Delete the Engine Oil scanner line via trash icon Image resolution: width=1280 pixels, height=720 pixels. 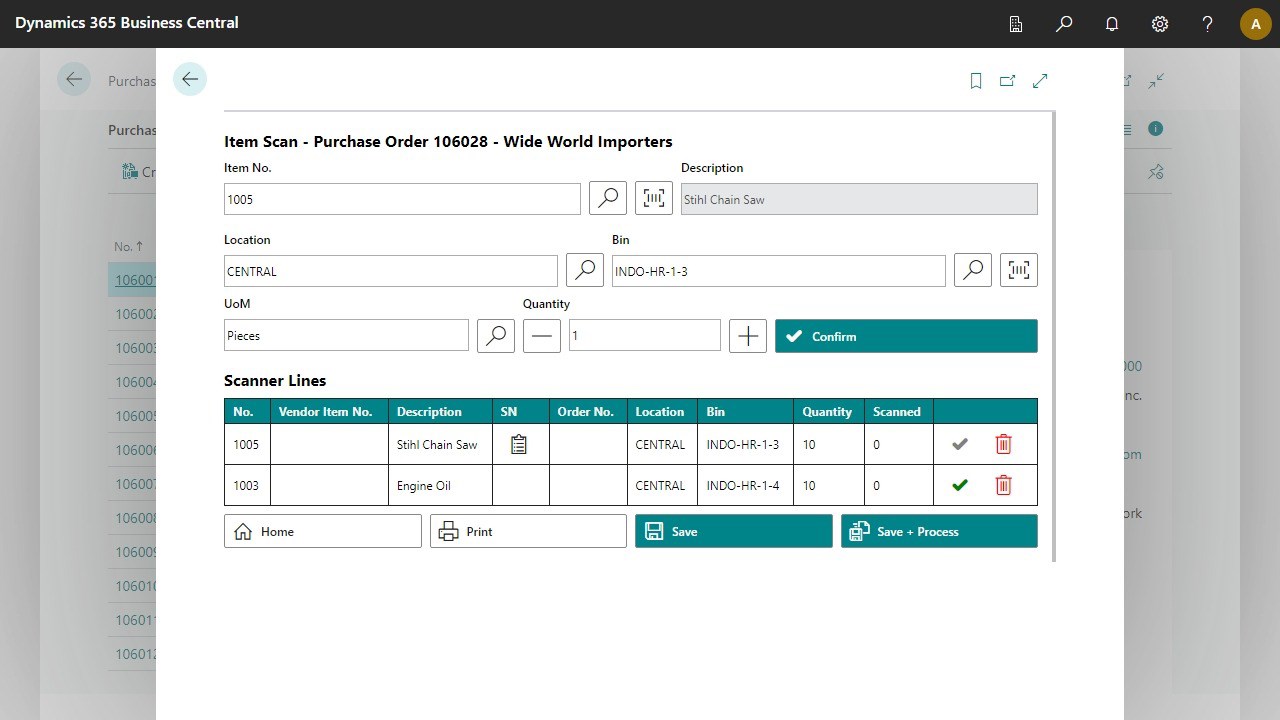1003,485
